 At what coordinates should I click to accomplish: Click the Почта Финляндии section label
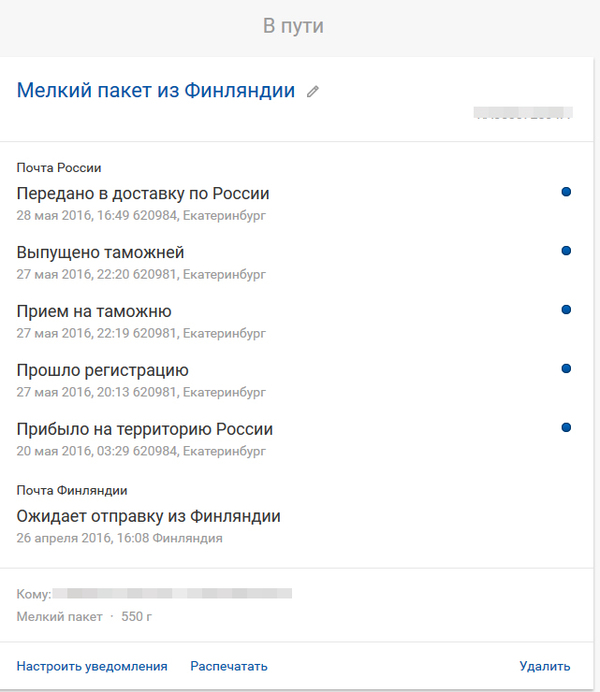(x=72, y=491)
